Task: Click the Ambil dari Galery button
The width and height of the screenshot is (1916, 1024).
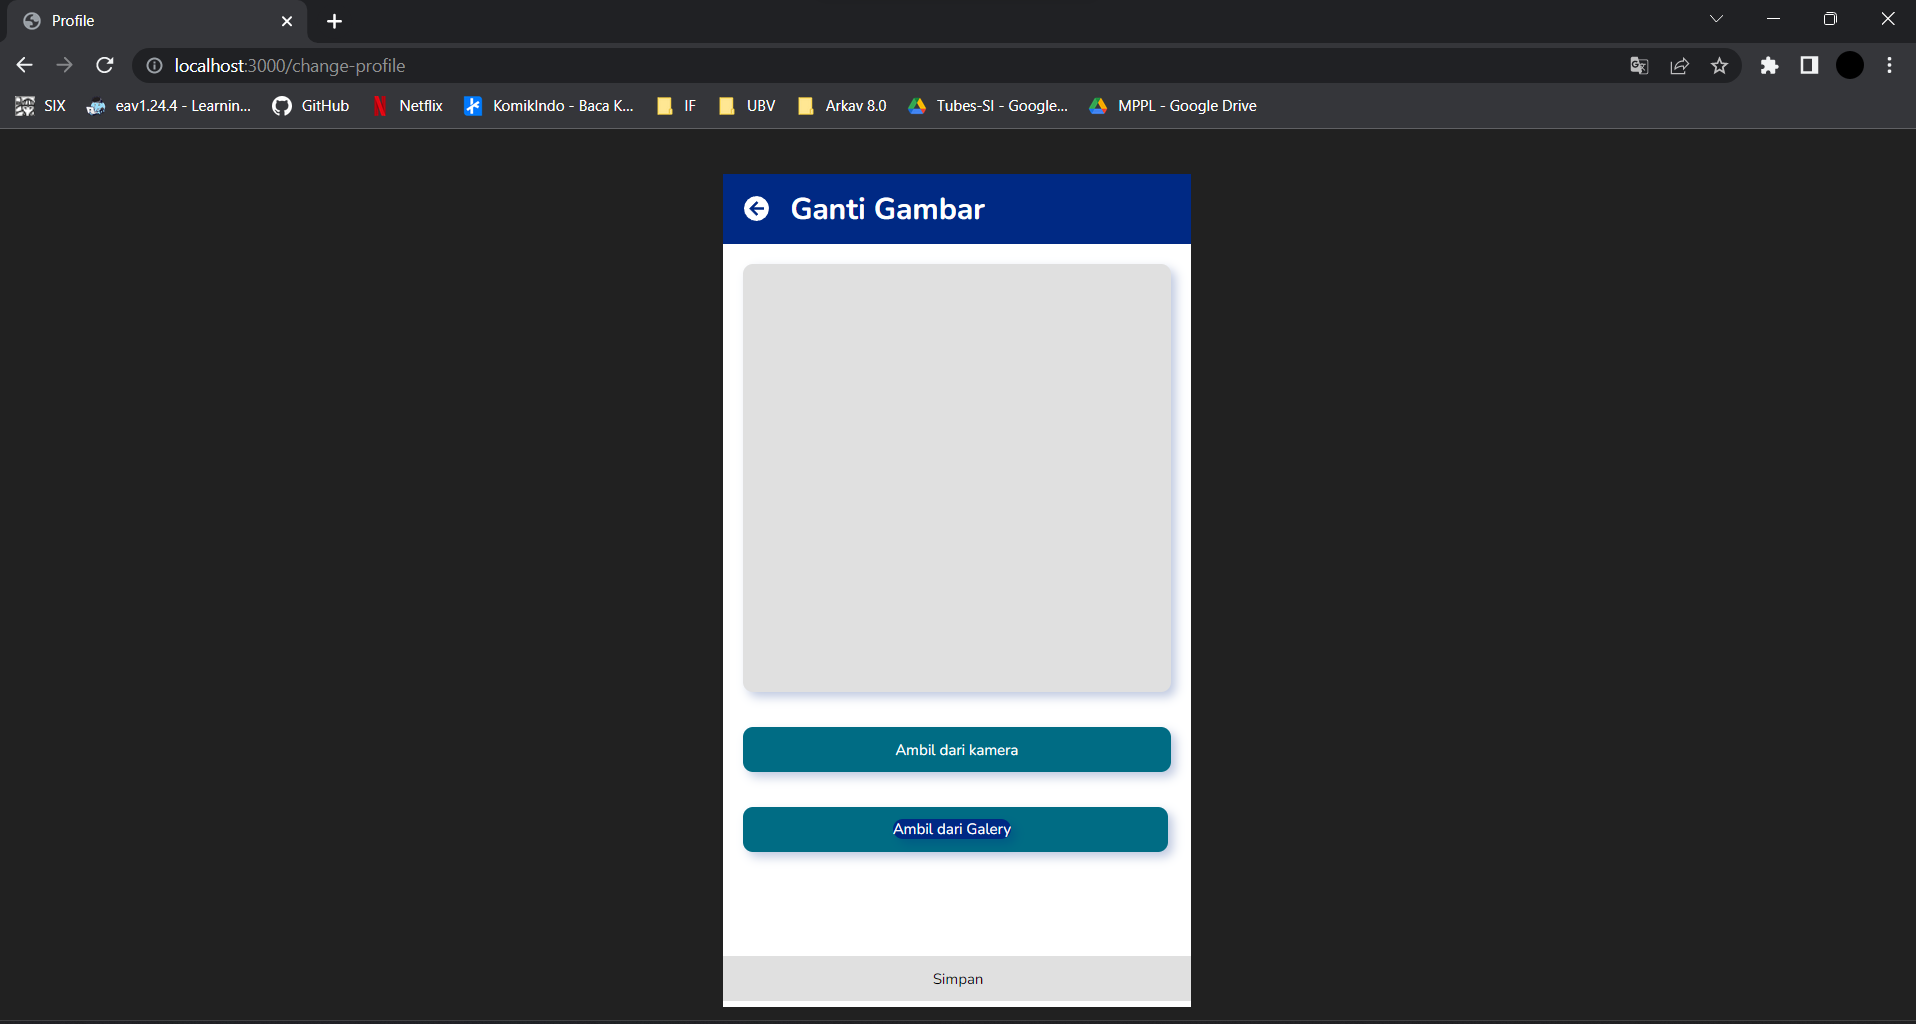Action: coord(955,829)
